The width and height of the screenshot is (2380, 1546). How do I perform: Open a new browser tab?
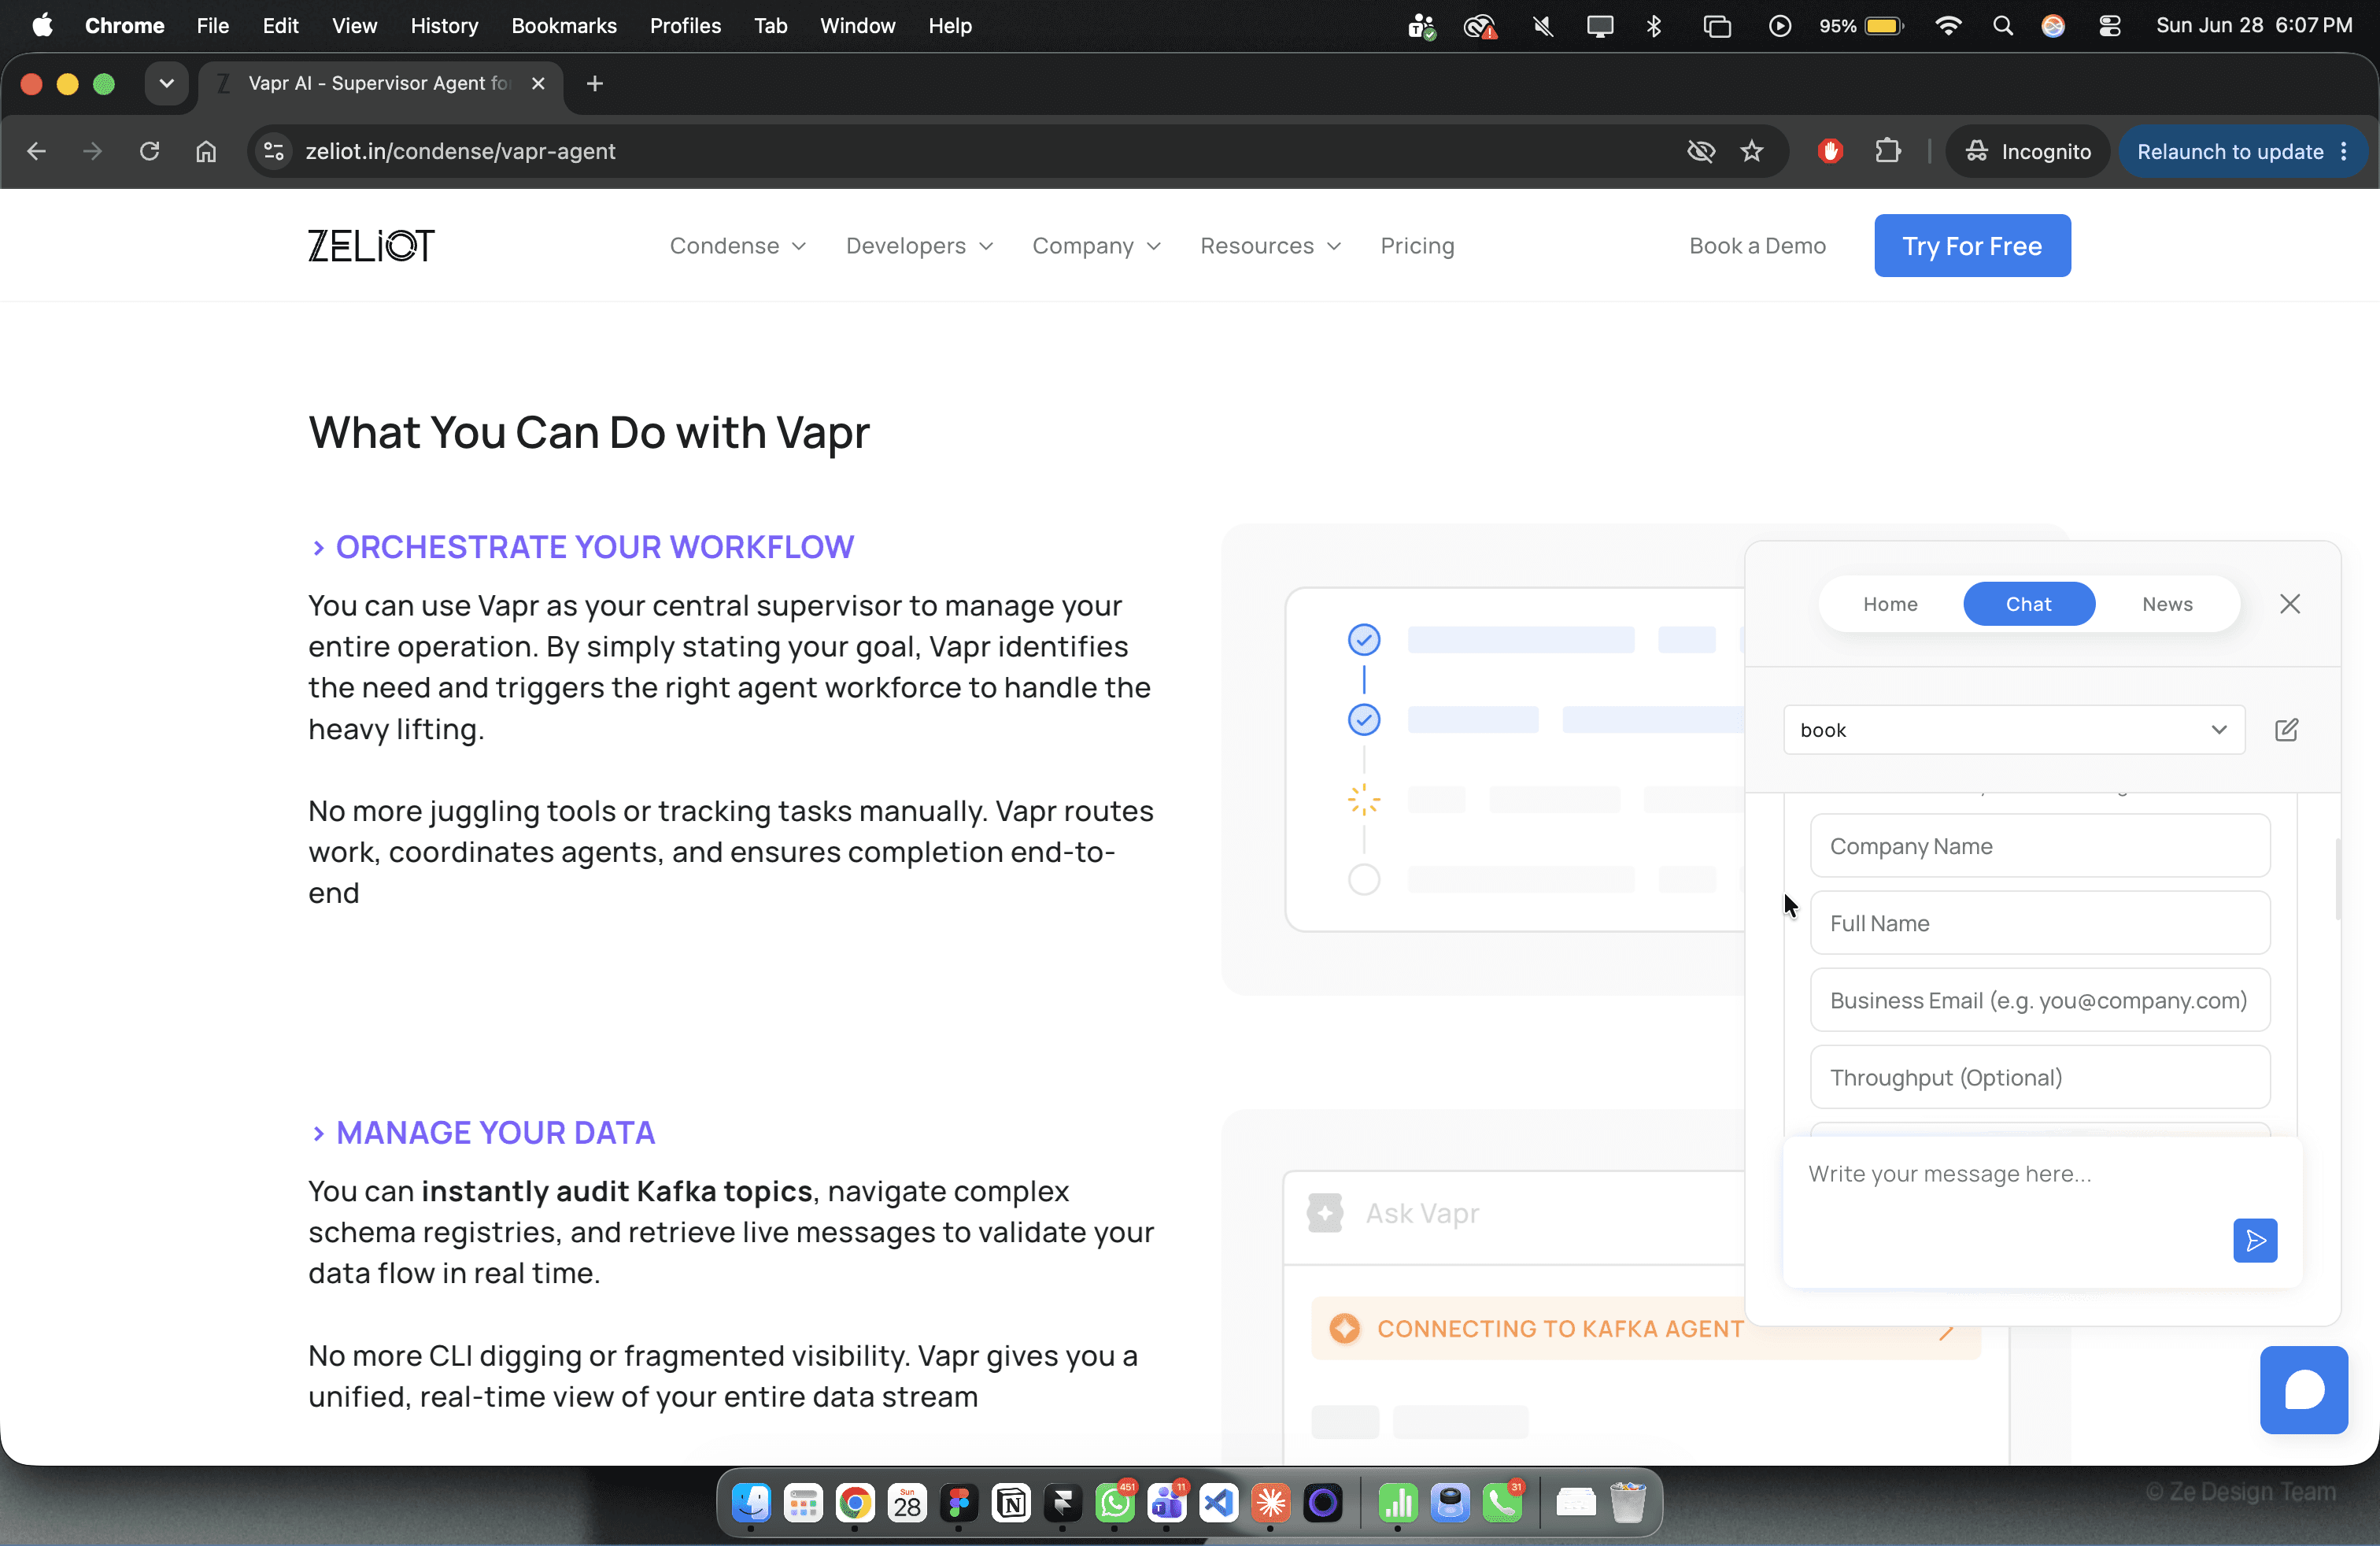(x=595, y=84)
